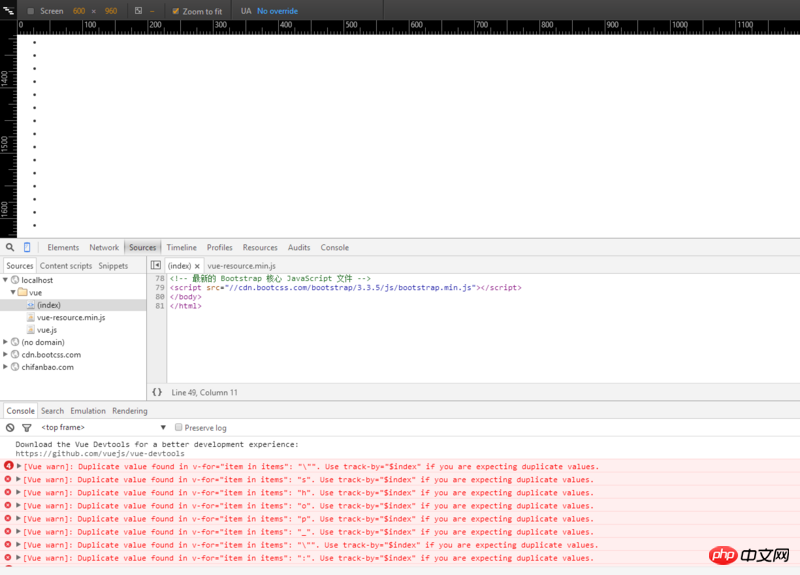The width and height of the screenshot is (800, 575).
Task: Close the (index) editor tab
Action: (197, 266)
